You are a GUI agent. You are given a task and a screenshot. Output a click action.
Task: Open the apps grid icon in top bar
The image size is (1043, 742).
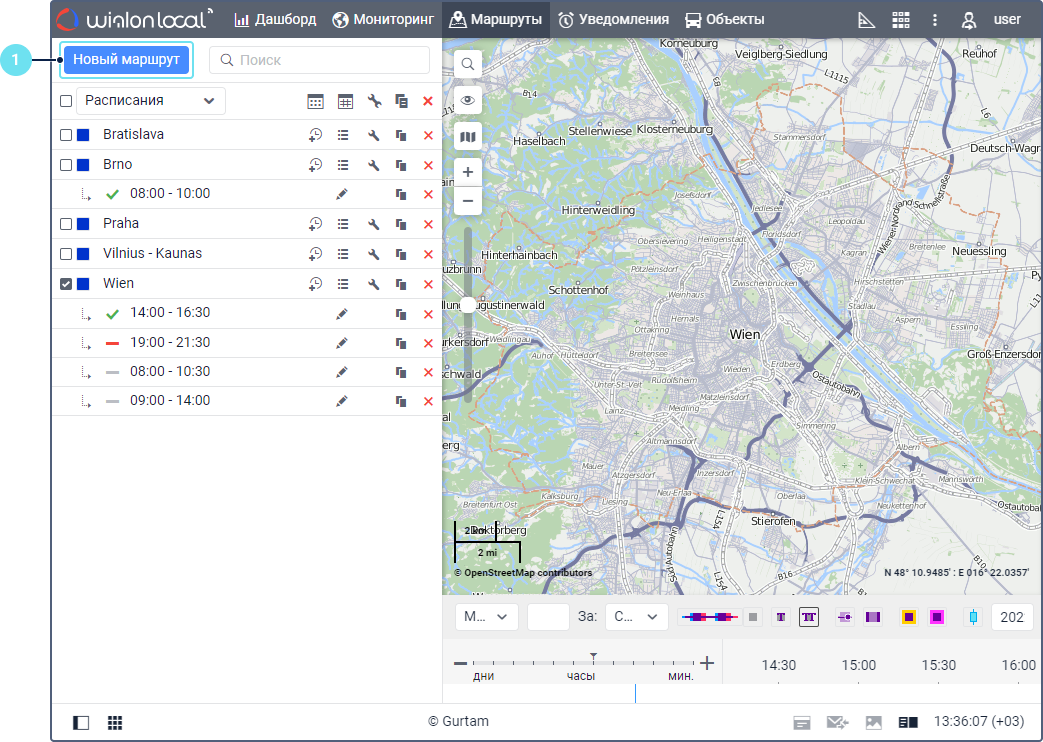[x=901, y=20]
